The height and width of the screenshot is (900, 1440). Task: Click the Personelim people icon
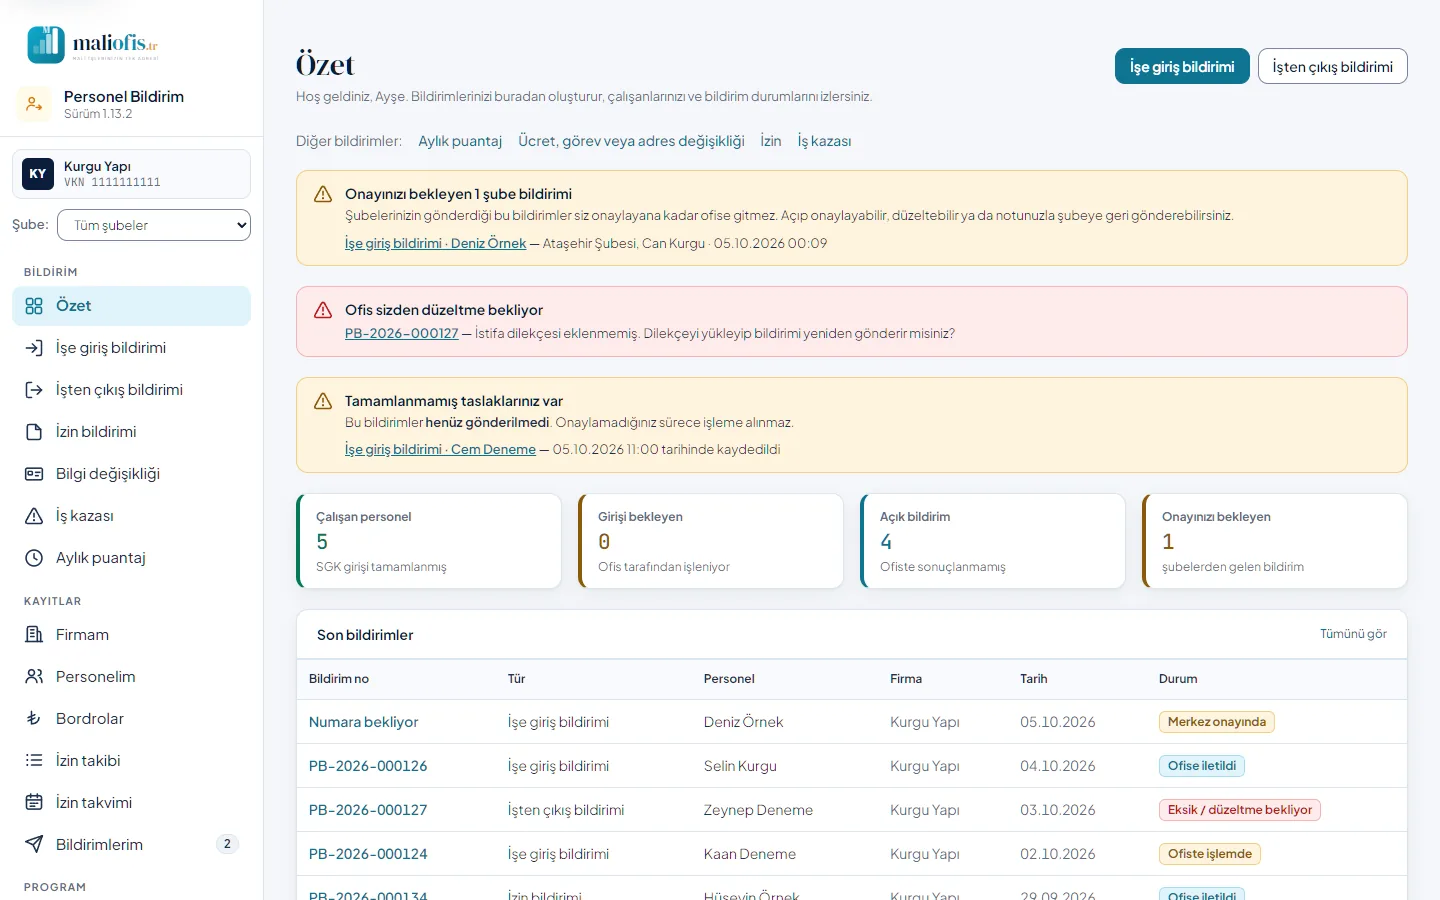[x=34, y=677]
